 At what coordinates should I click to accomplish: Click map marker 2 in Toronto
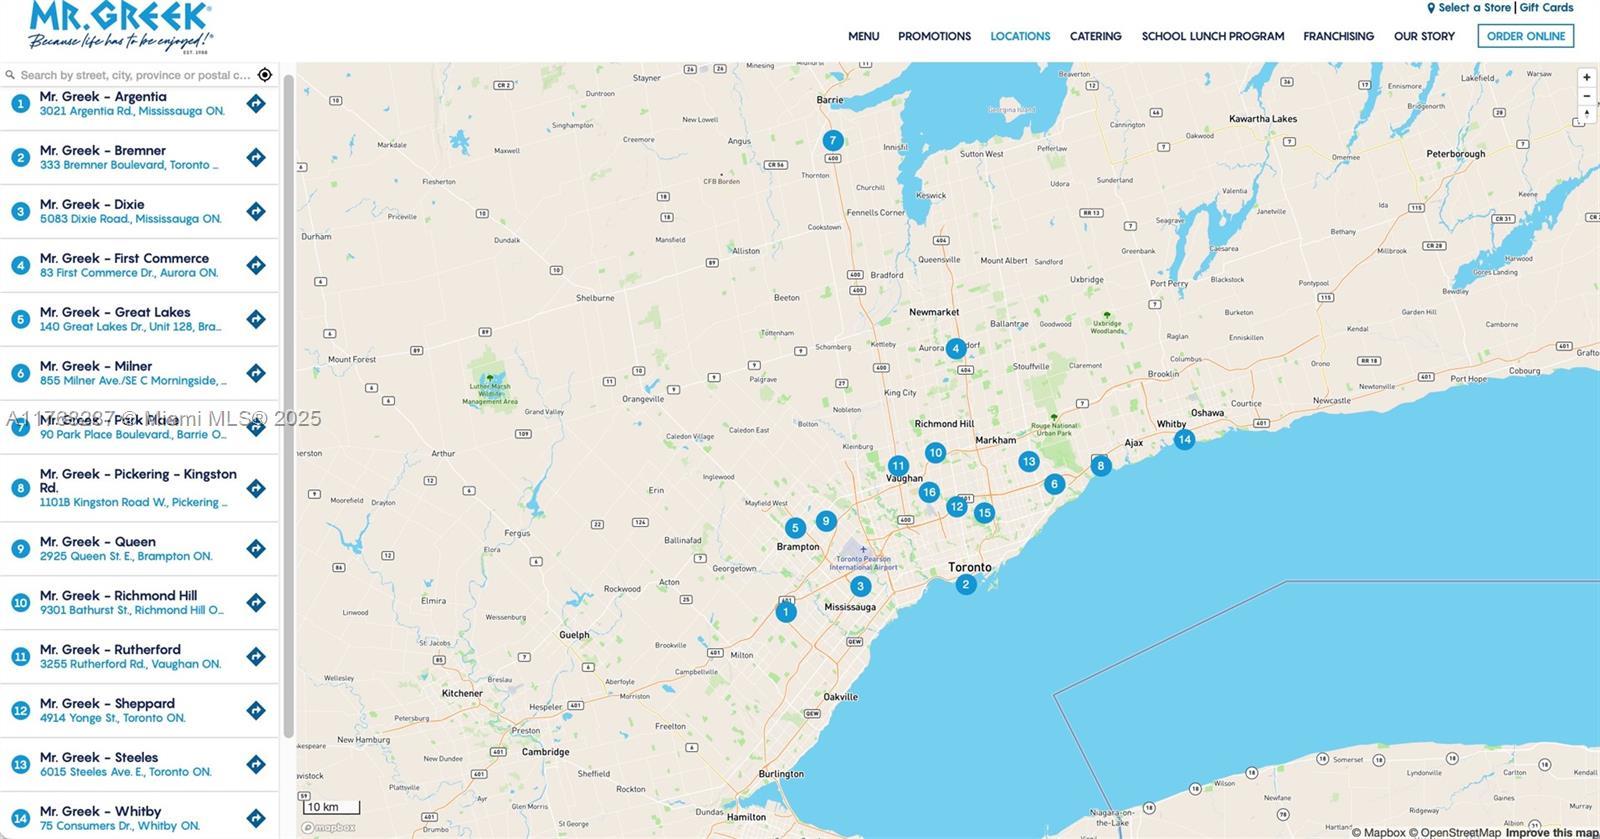[x=965, y=584]
